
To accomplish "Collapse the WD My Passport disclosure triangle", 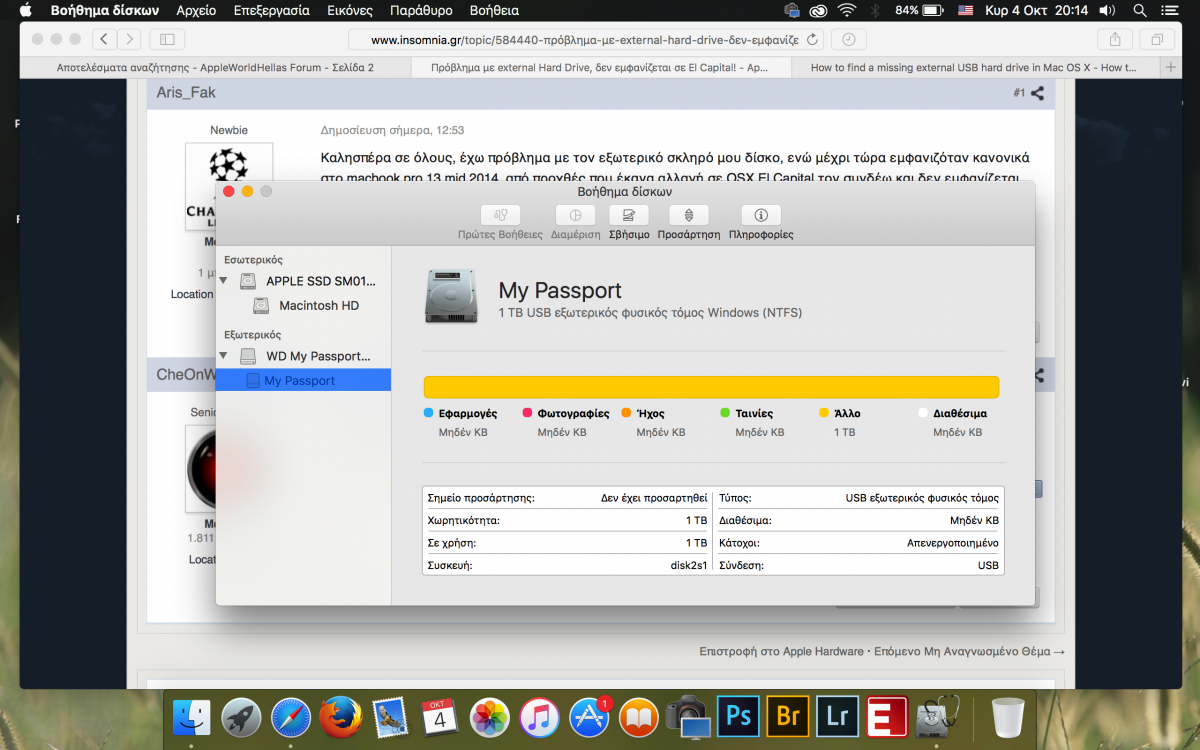I will [x=223, y=356].
